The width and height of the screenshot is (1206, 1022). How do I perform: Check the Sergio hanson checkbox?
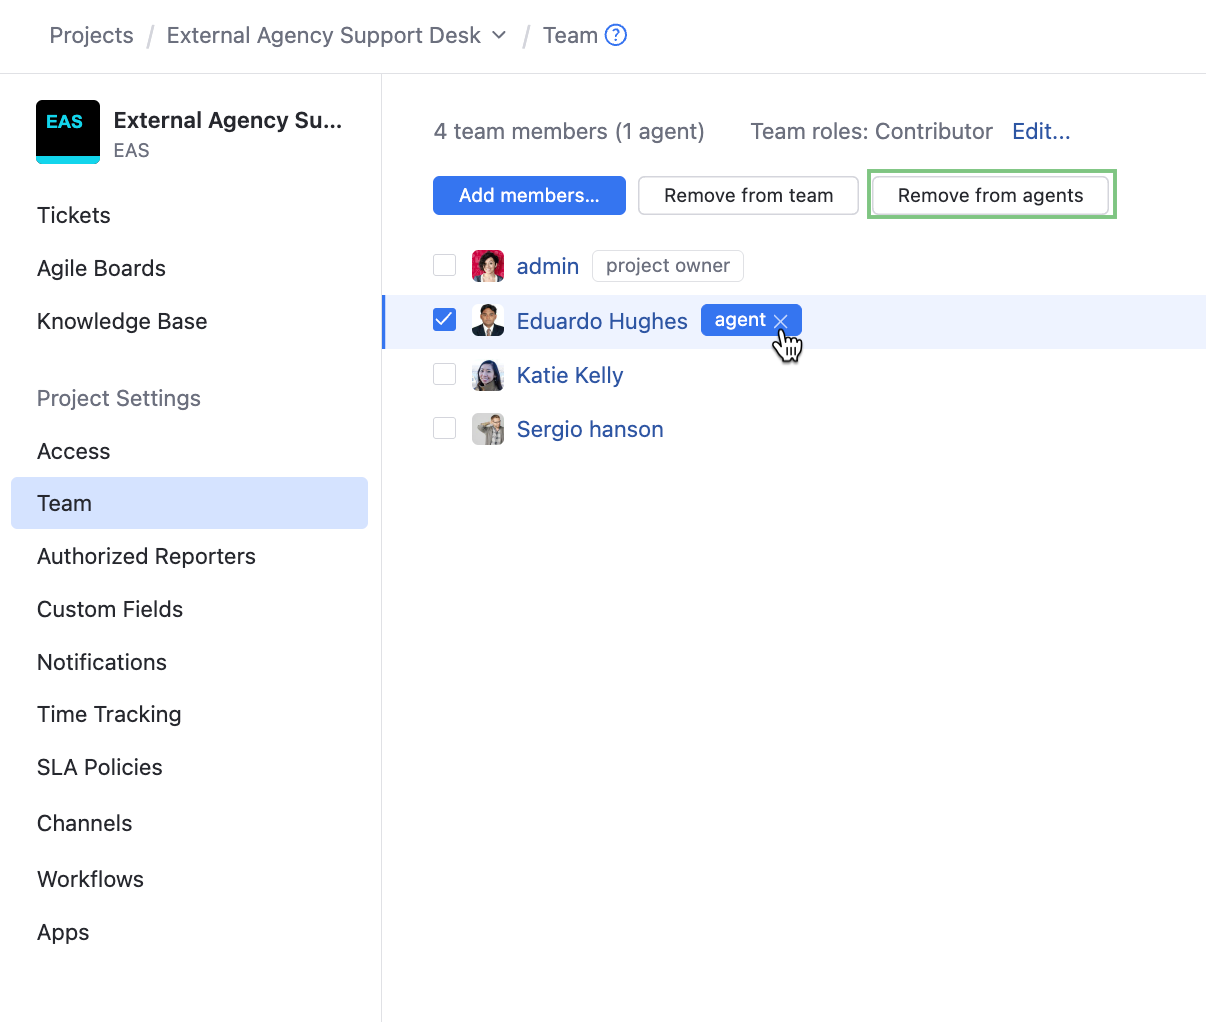pos(445,428)
